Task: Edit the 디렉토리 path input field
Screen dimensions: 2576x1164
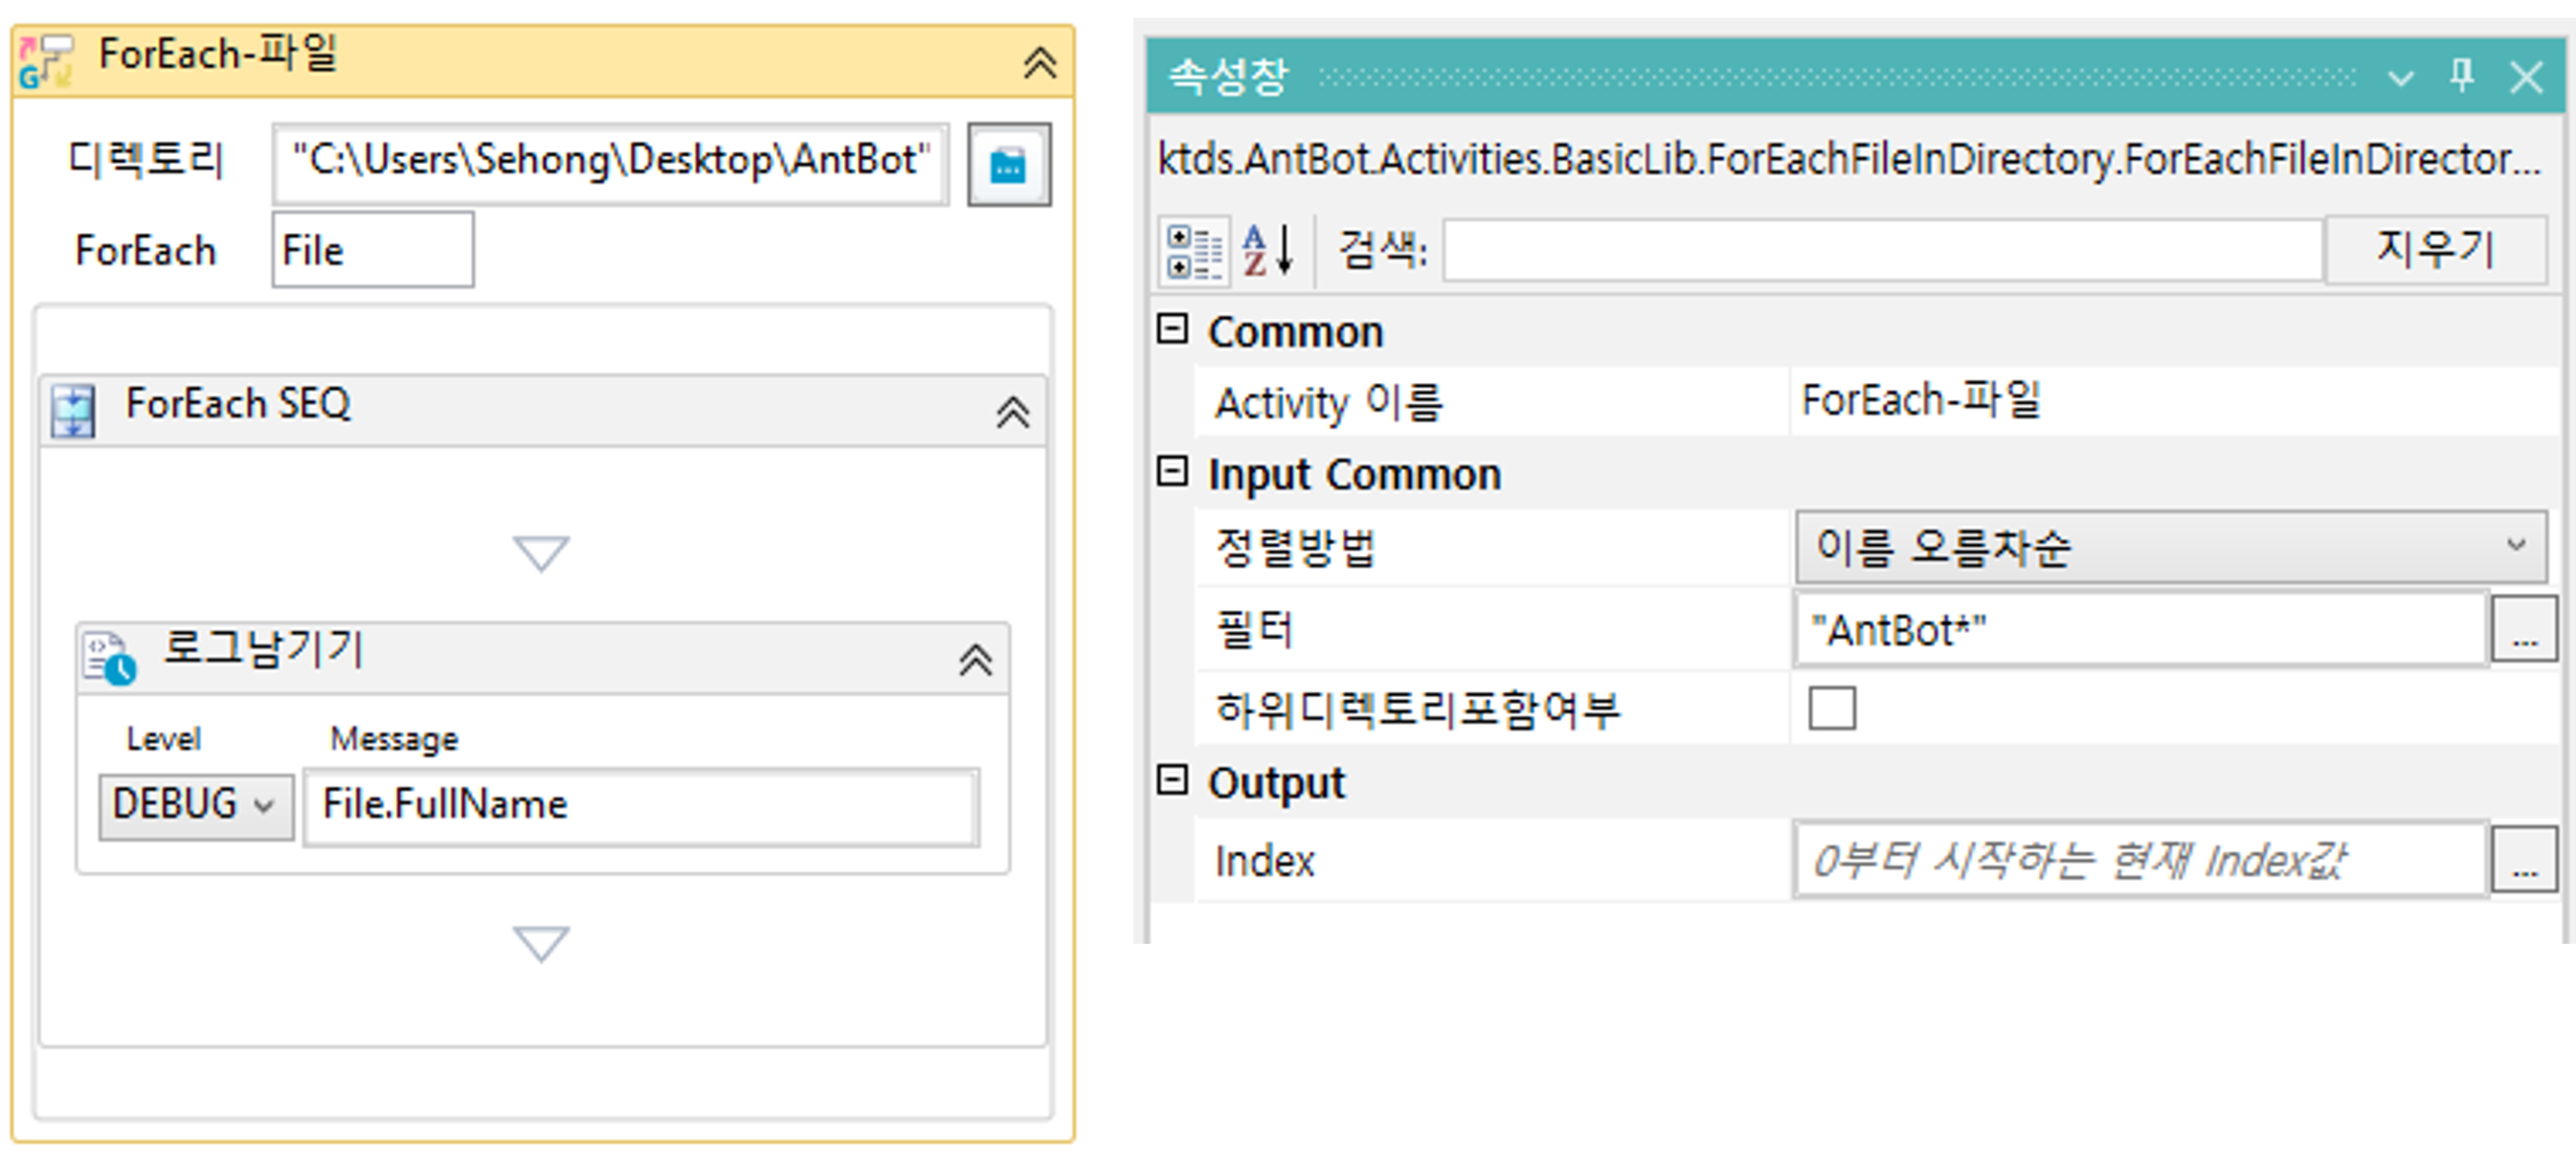Action: [x=610, y=162]
